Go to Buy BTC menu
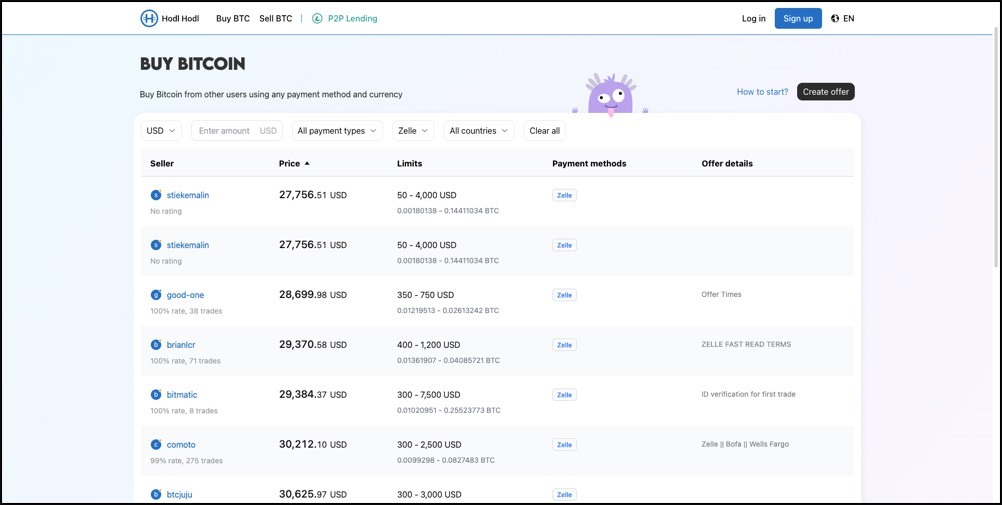Viewport: 1002px width, 505px height. 233,19
